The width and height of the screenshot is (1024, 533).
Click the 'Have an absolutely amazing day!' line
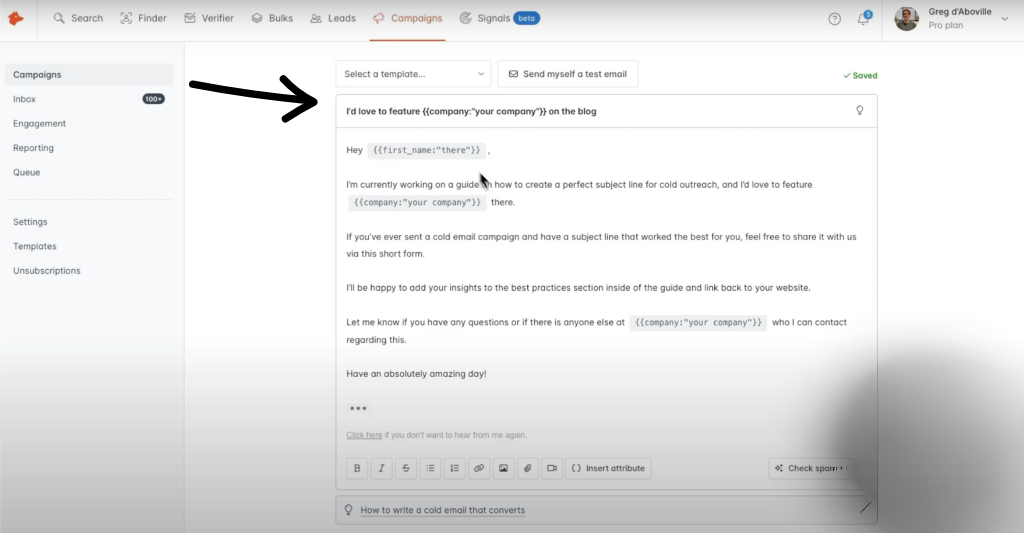tap(416, 374)
